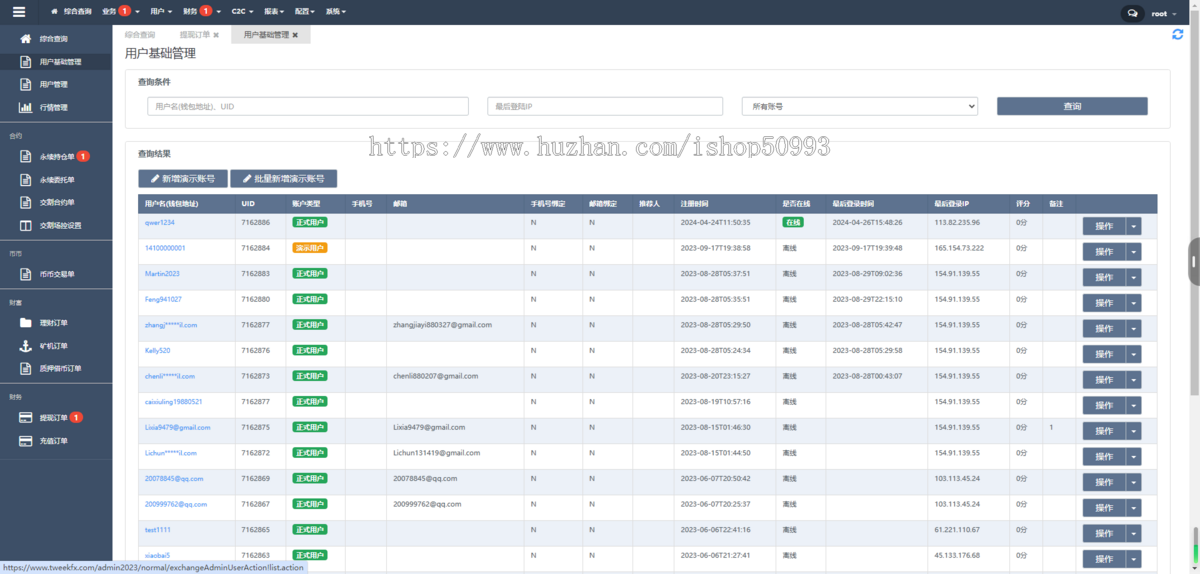This screenshot has height=574, width=1200.
Task: Click the green 在线 status badge
Action: pos(793,222)
